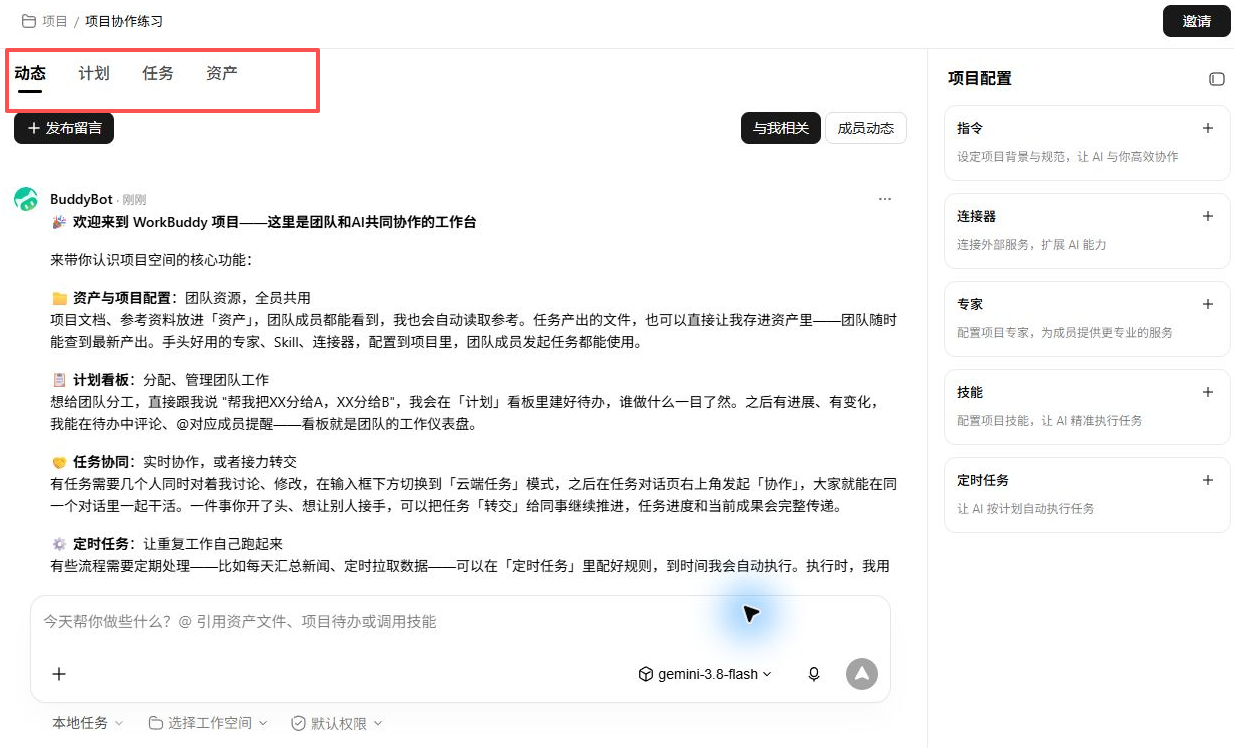
Task: Click the 资产与项目配置 paragraph heading
Action: click(124, 298)
